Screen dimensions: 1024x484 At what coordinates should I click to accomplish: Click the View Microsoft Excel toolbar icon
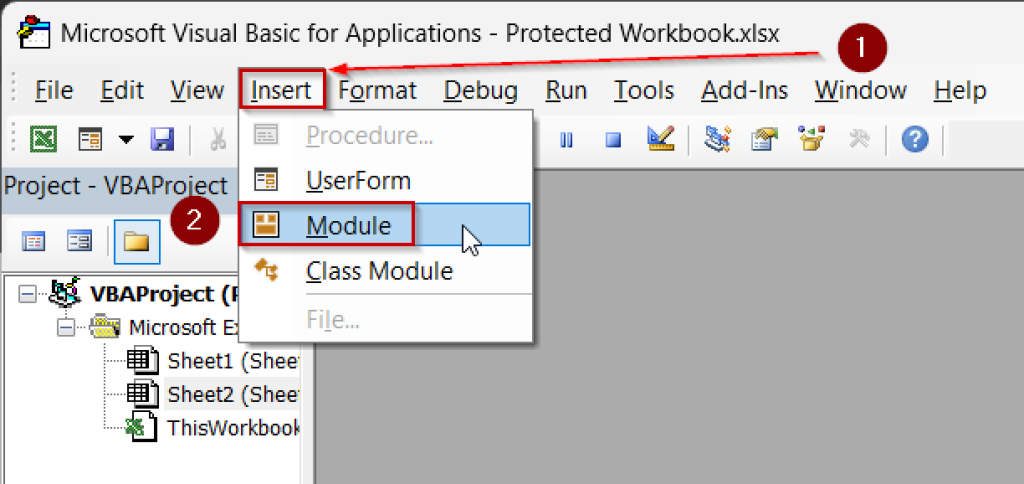pyautogui.click(x=42, y=139)
